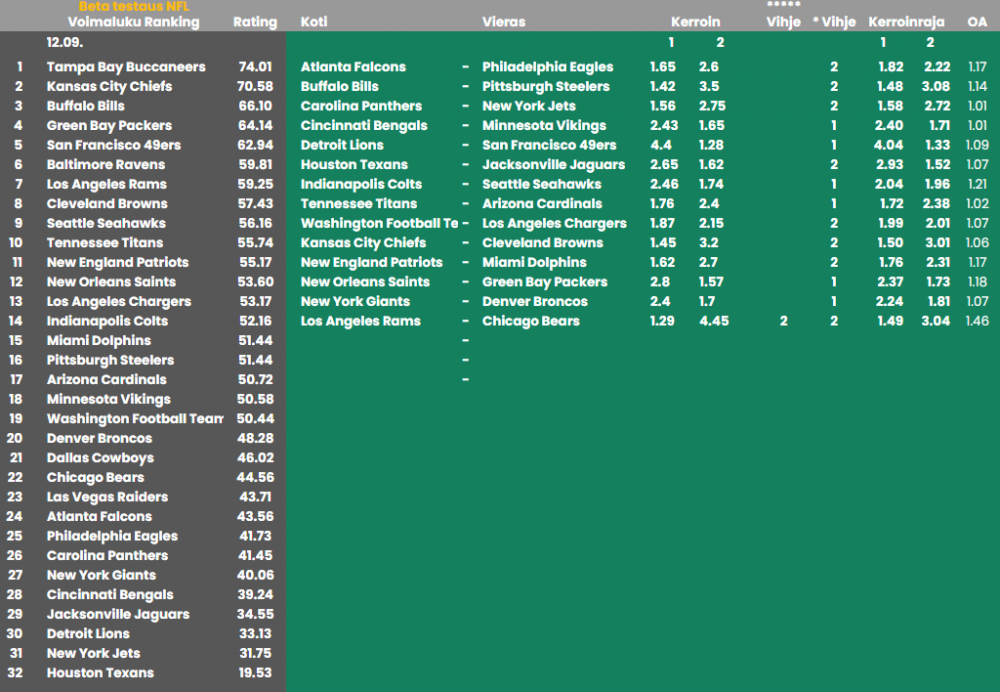Click the Kerroin column header
Viewport: 1000px width, 692px height.
point(695,22)
